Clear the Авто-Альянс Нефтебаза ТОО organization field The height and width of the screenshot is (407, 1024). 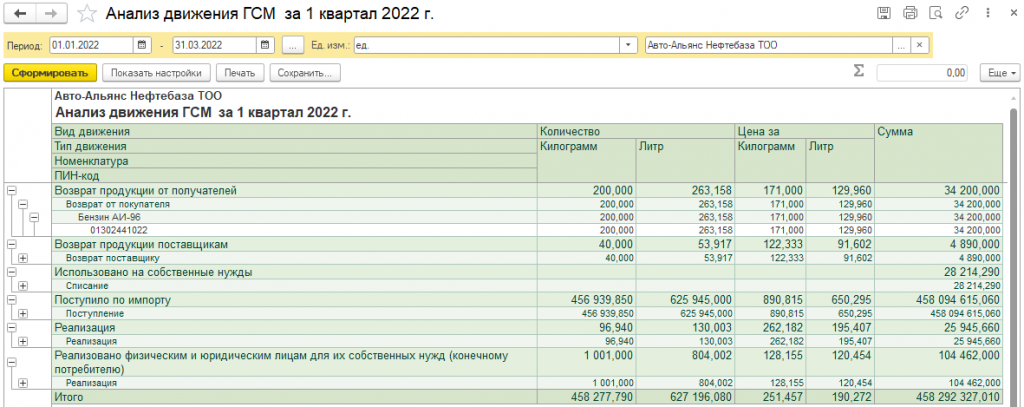919,46
